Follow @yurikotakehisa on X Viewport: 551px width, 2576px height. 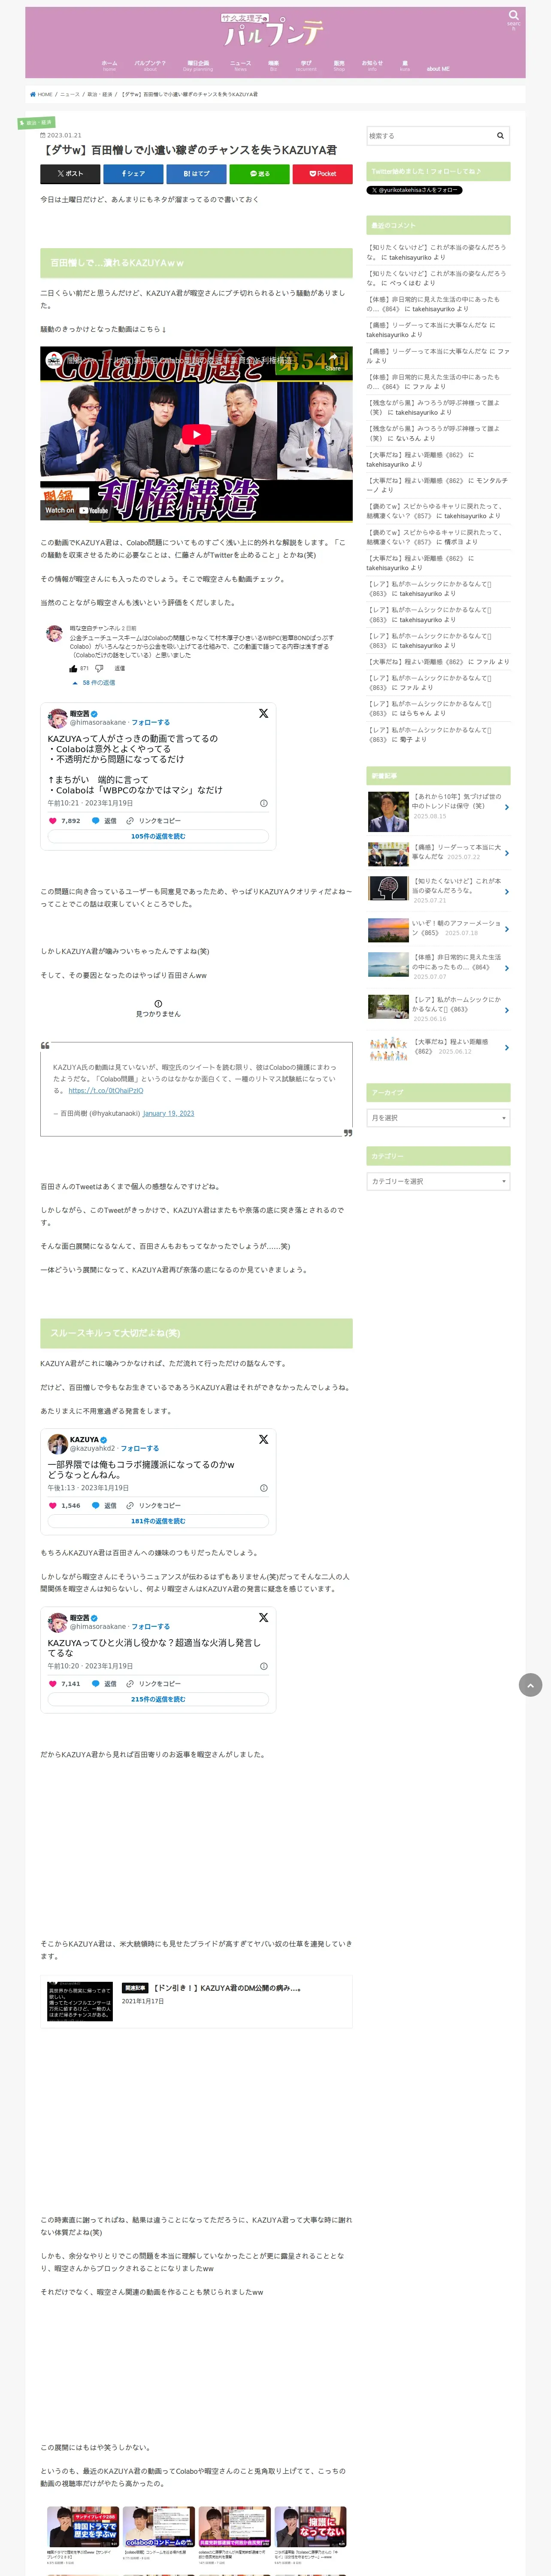[414, 190]
